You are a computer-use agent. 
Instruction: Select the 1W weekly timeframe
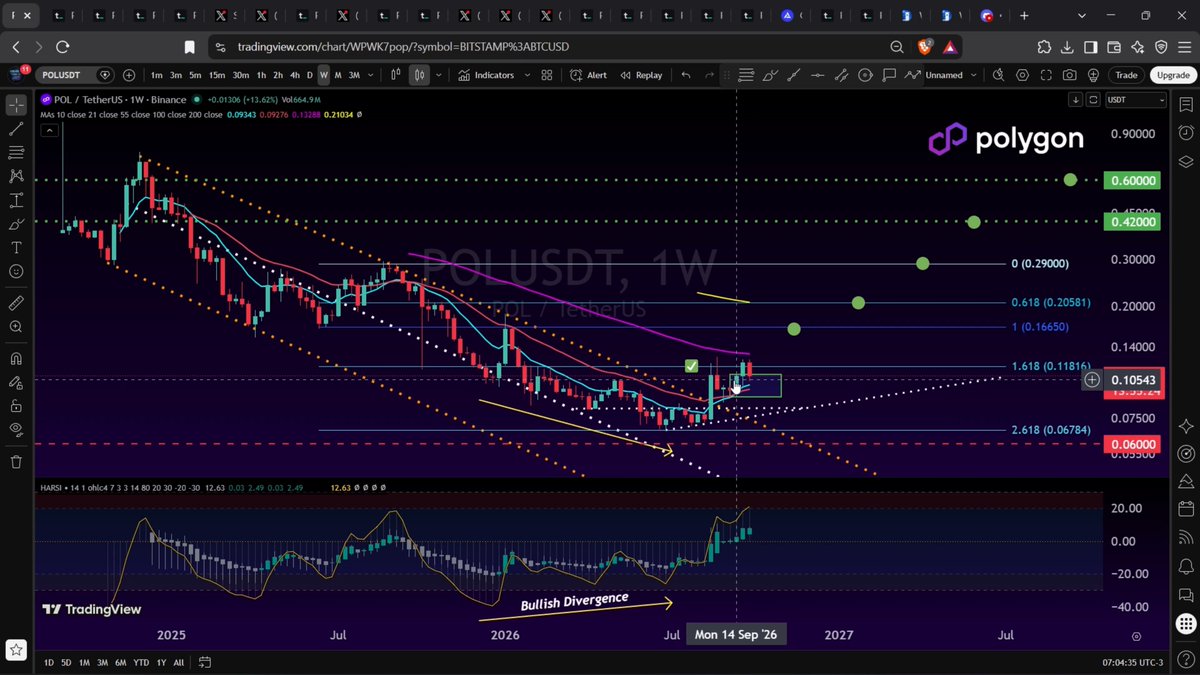[x=323, y=75]
